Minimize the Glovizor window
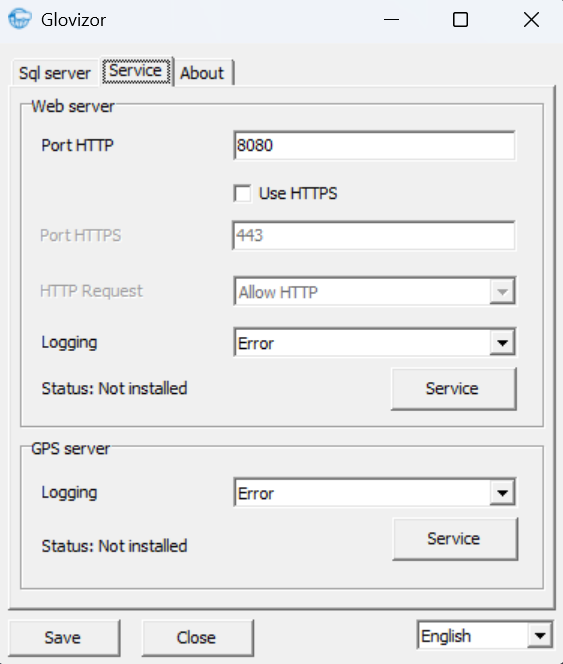Viewport: 563px width, 664px height. click(391, 19)
